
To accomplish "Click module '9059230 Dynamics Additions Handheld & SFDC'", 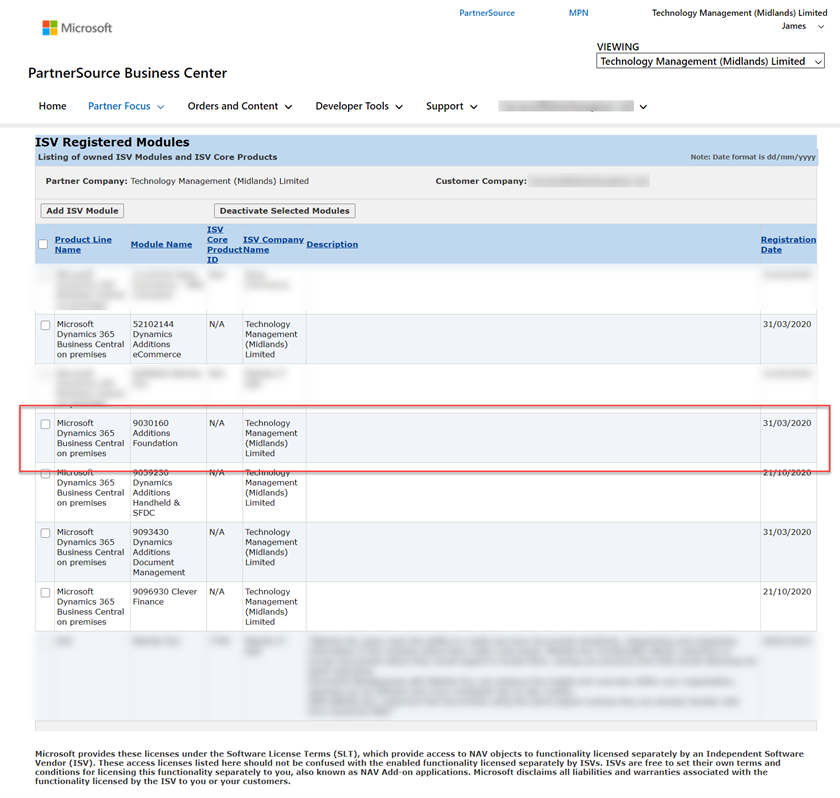I will 156,493.
